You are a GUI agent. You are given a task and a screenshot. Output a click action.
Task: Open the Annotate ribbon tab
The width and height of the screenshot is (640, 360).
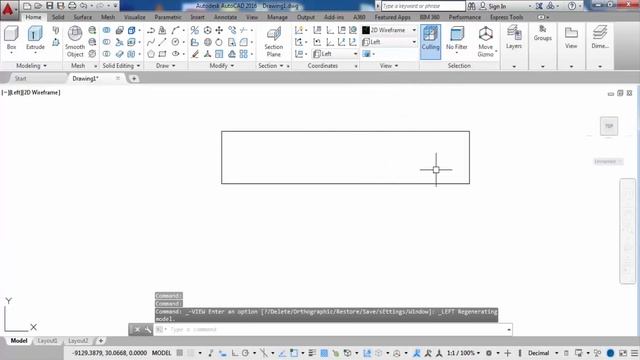[225, 17]
